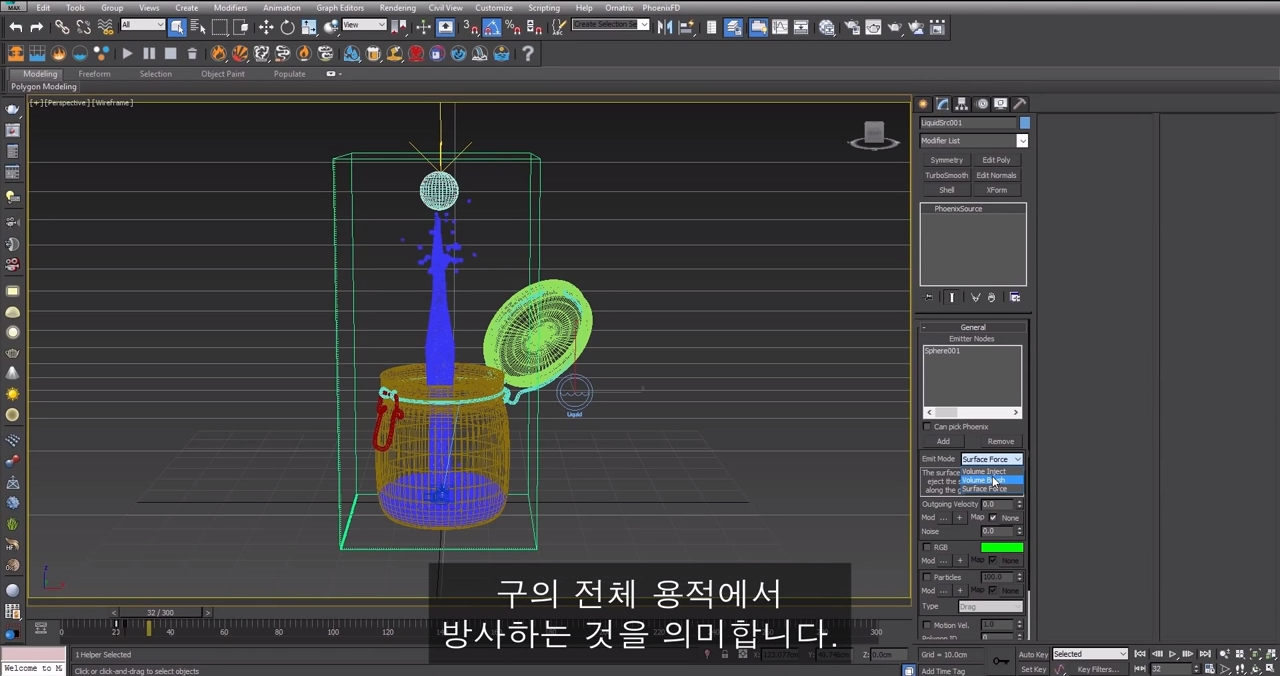Open the View reference coordinate dropdown
Viewport: 1280px width, 676px height.
tap(364, 25)
